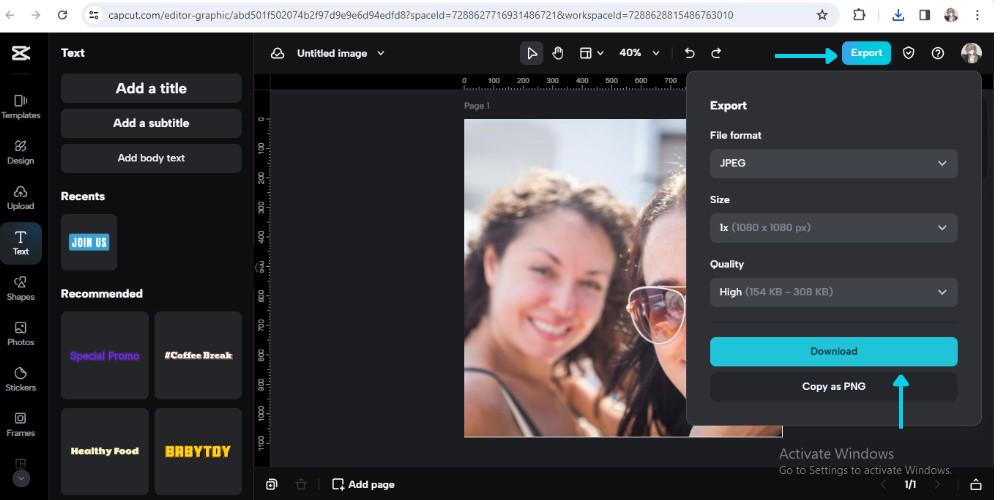
Task: Click the Recommended heading
Action: click(101, 294)
